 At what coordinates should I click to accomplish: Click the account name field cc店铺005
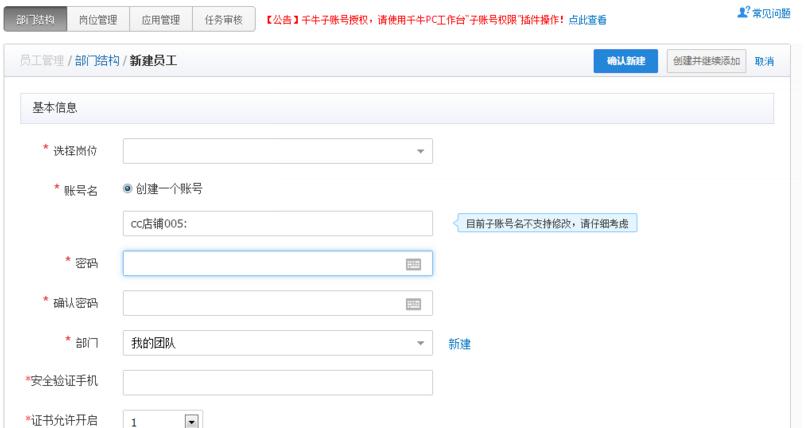click(x=277, y=224)
